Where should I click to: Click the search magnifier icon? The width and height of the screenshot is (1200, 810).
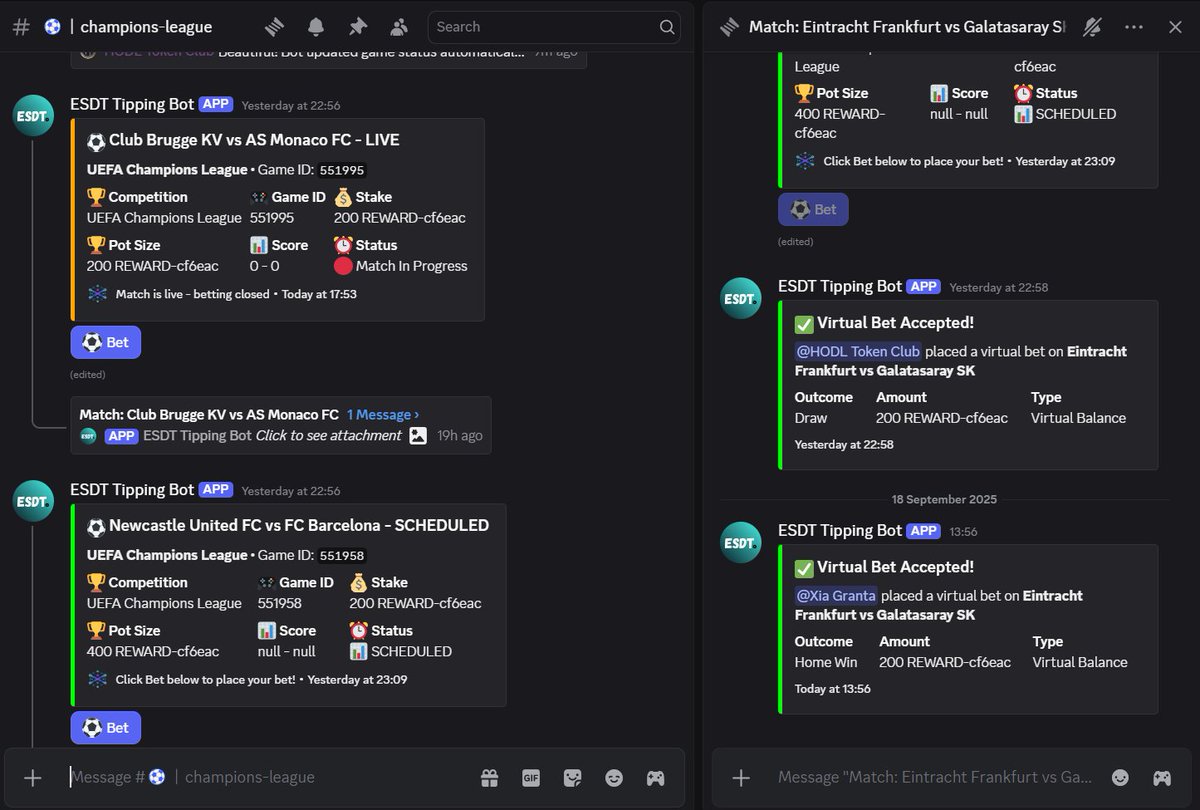[667, 27]
